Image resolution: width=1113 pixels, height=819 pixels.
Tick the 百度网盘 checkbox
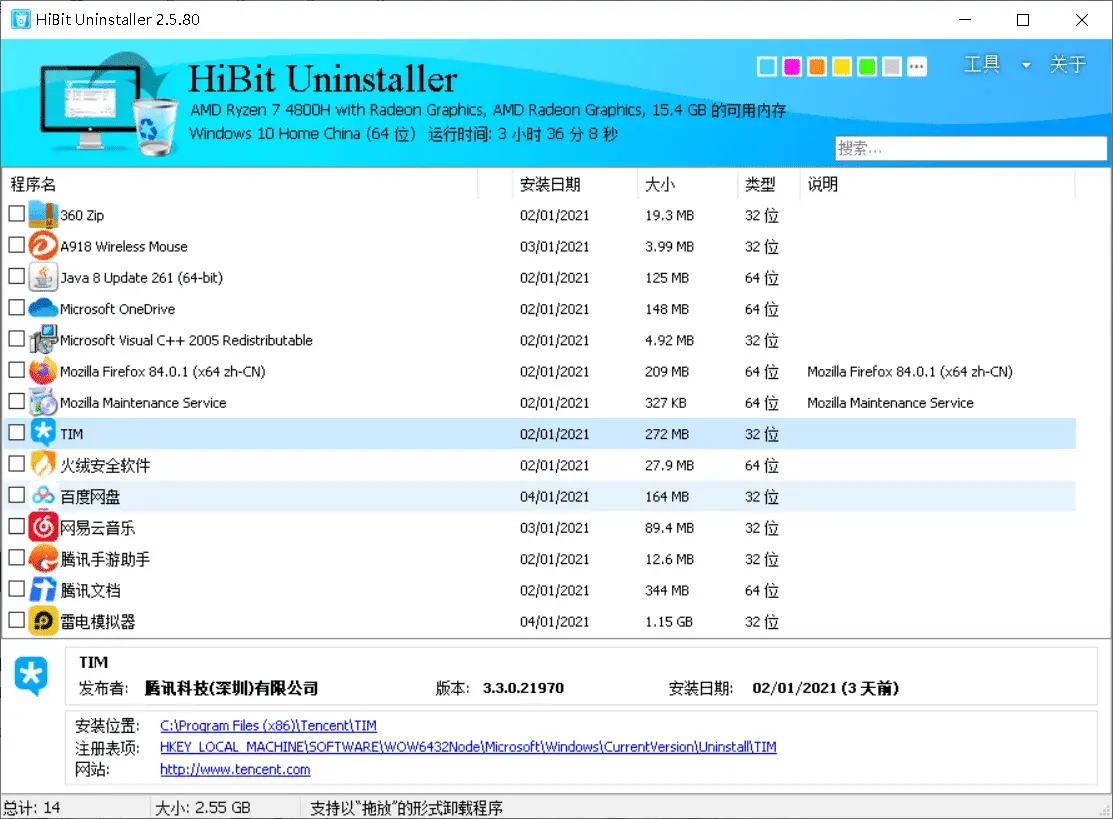[16, 494]
